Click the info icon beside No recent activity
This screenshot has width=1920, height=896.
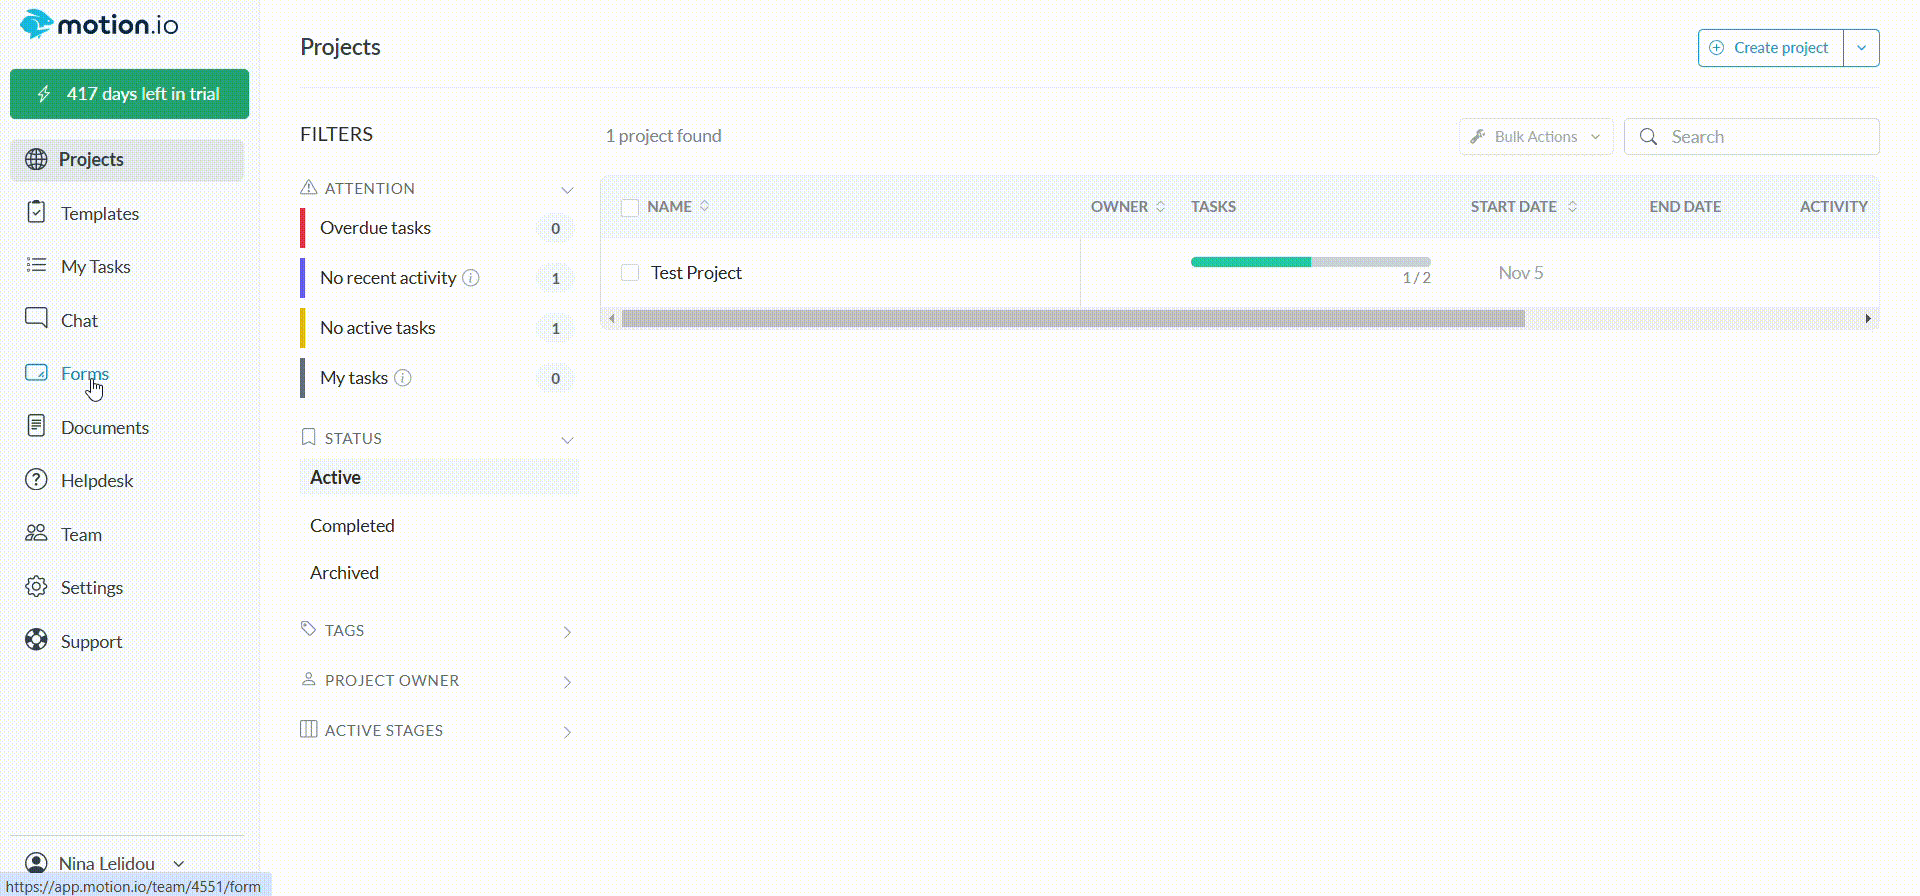tap(471, 278)
